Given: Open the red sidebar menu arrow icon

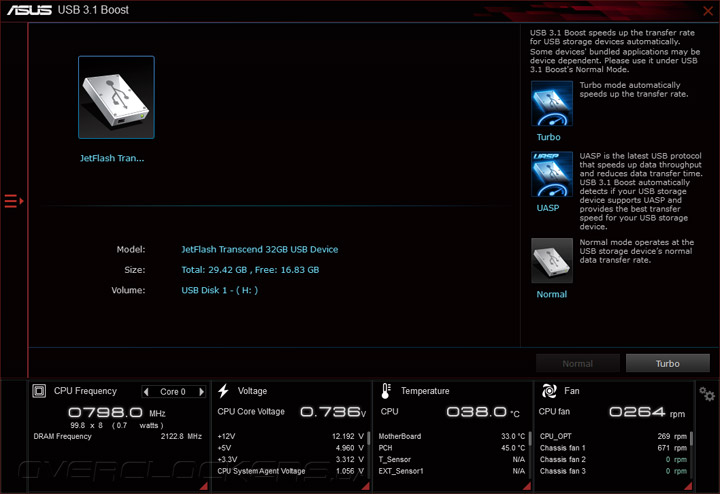Looking at the screenshot, I should 14,201.
